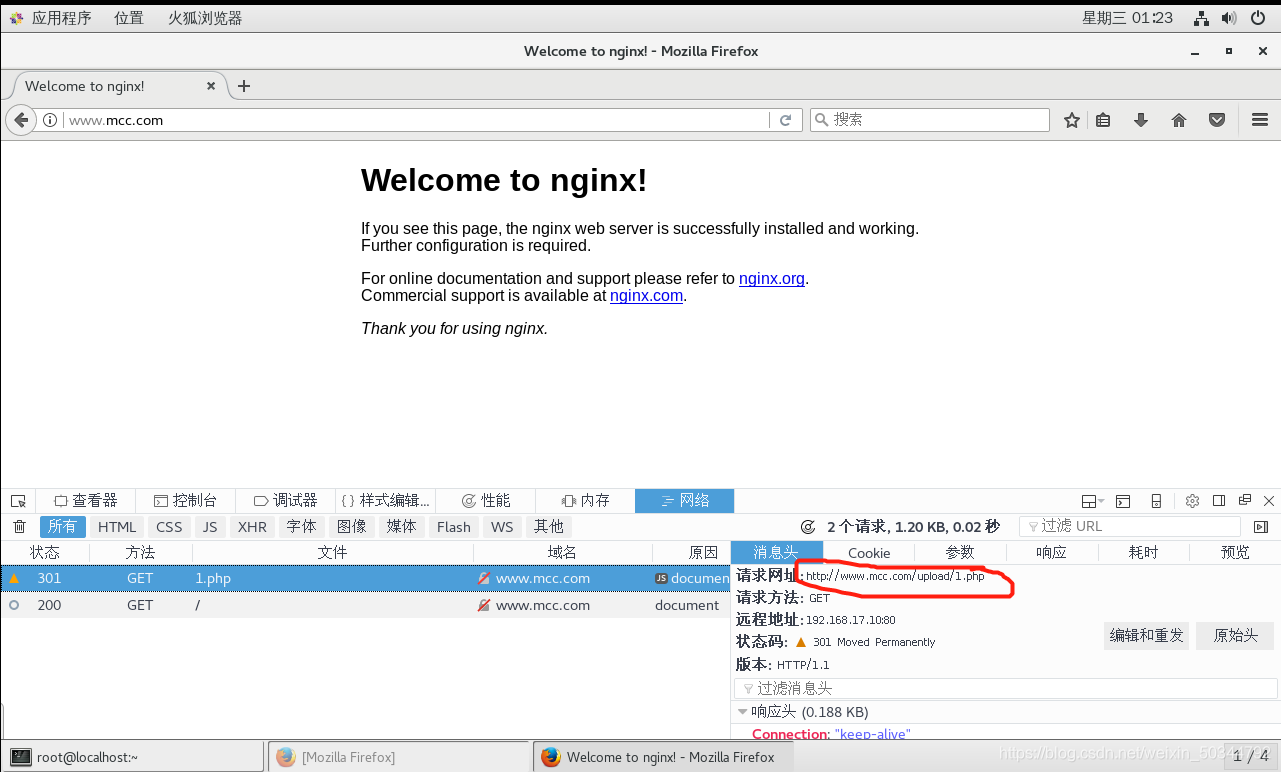The width and height of the screenshot is (1281, 772).
Task: Clear network requests with the trash icon
Action: pyautogui.click(x=19, y=527)
